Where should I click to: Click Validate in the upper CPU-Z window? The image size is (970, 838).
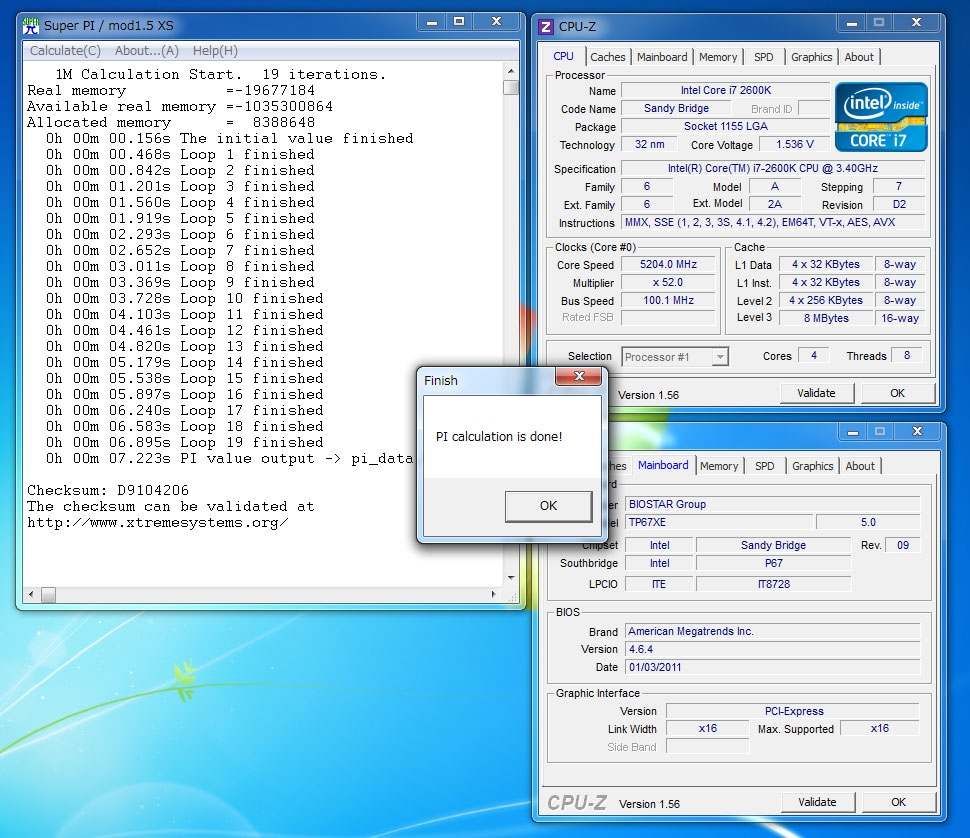pyautogui.click(x=816, y=393)
